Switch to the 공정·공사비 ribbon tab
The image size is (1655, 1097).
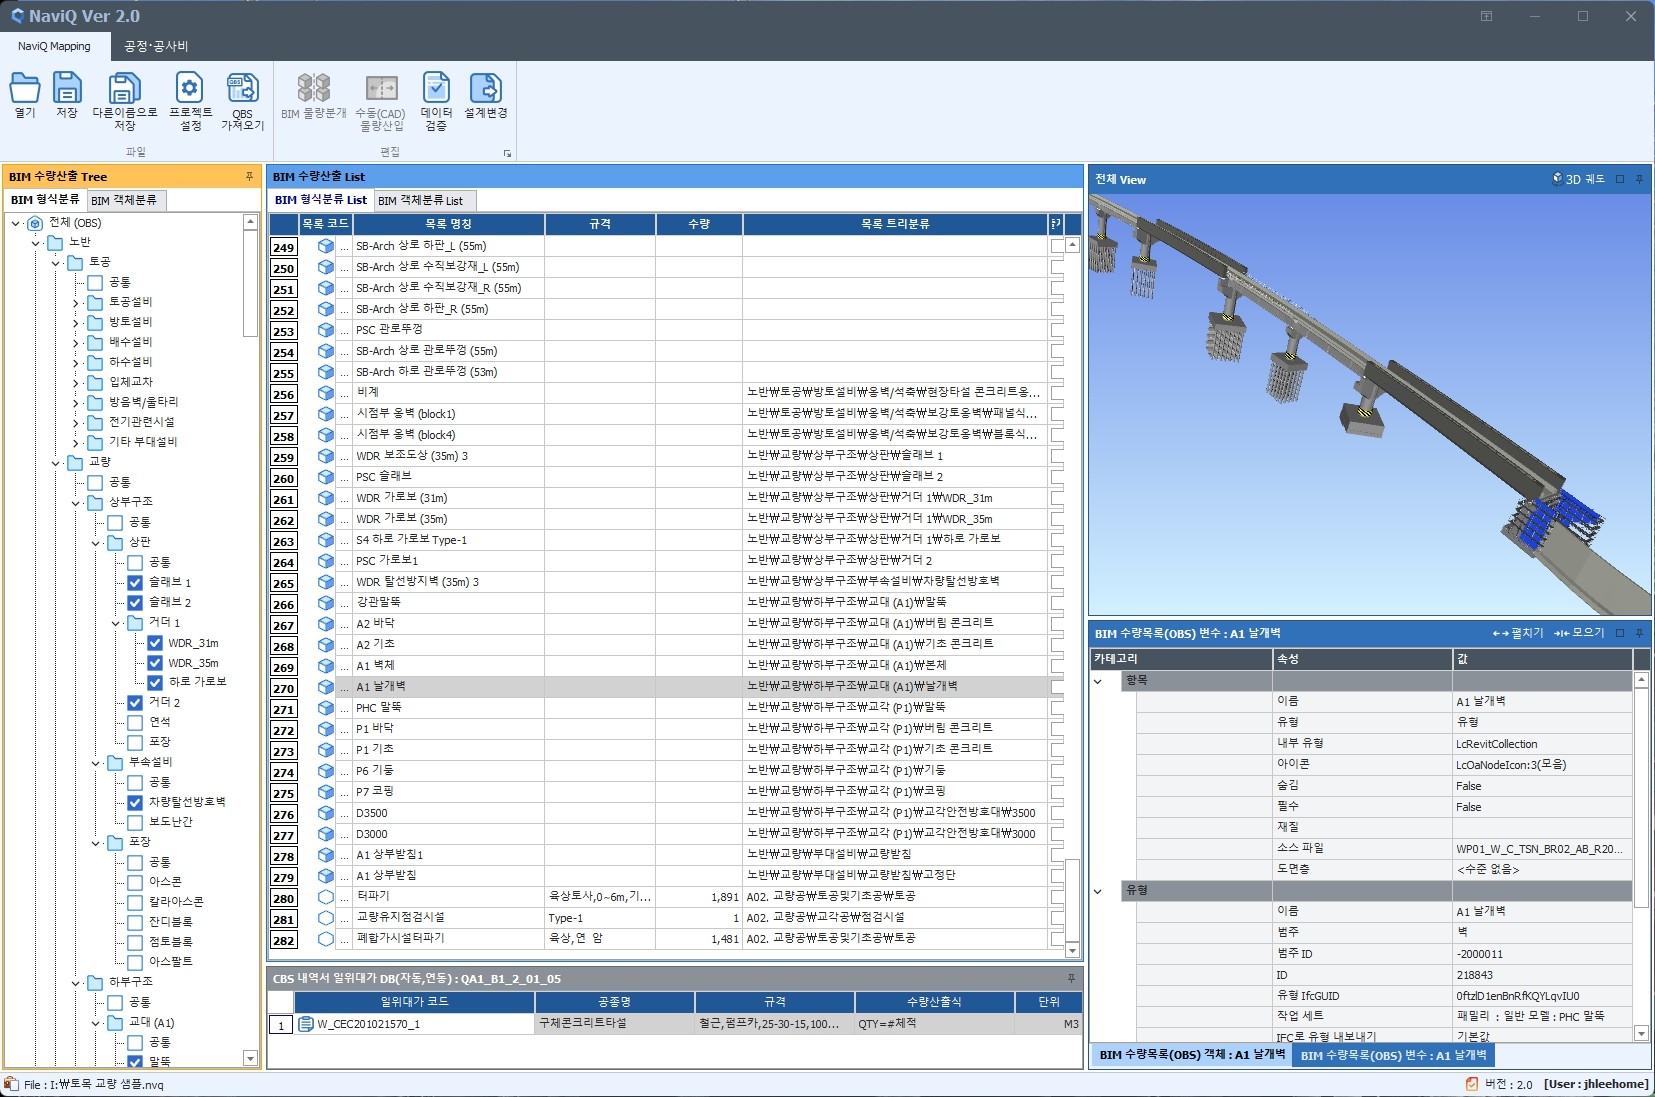[x=156, y=46]
